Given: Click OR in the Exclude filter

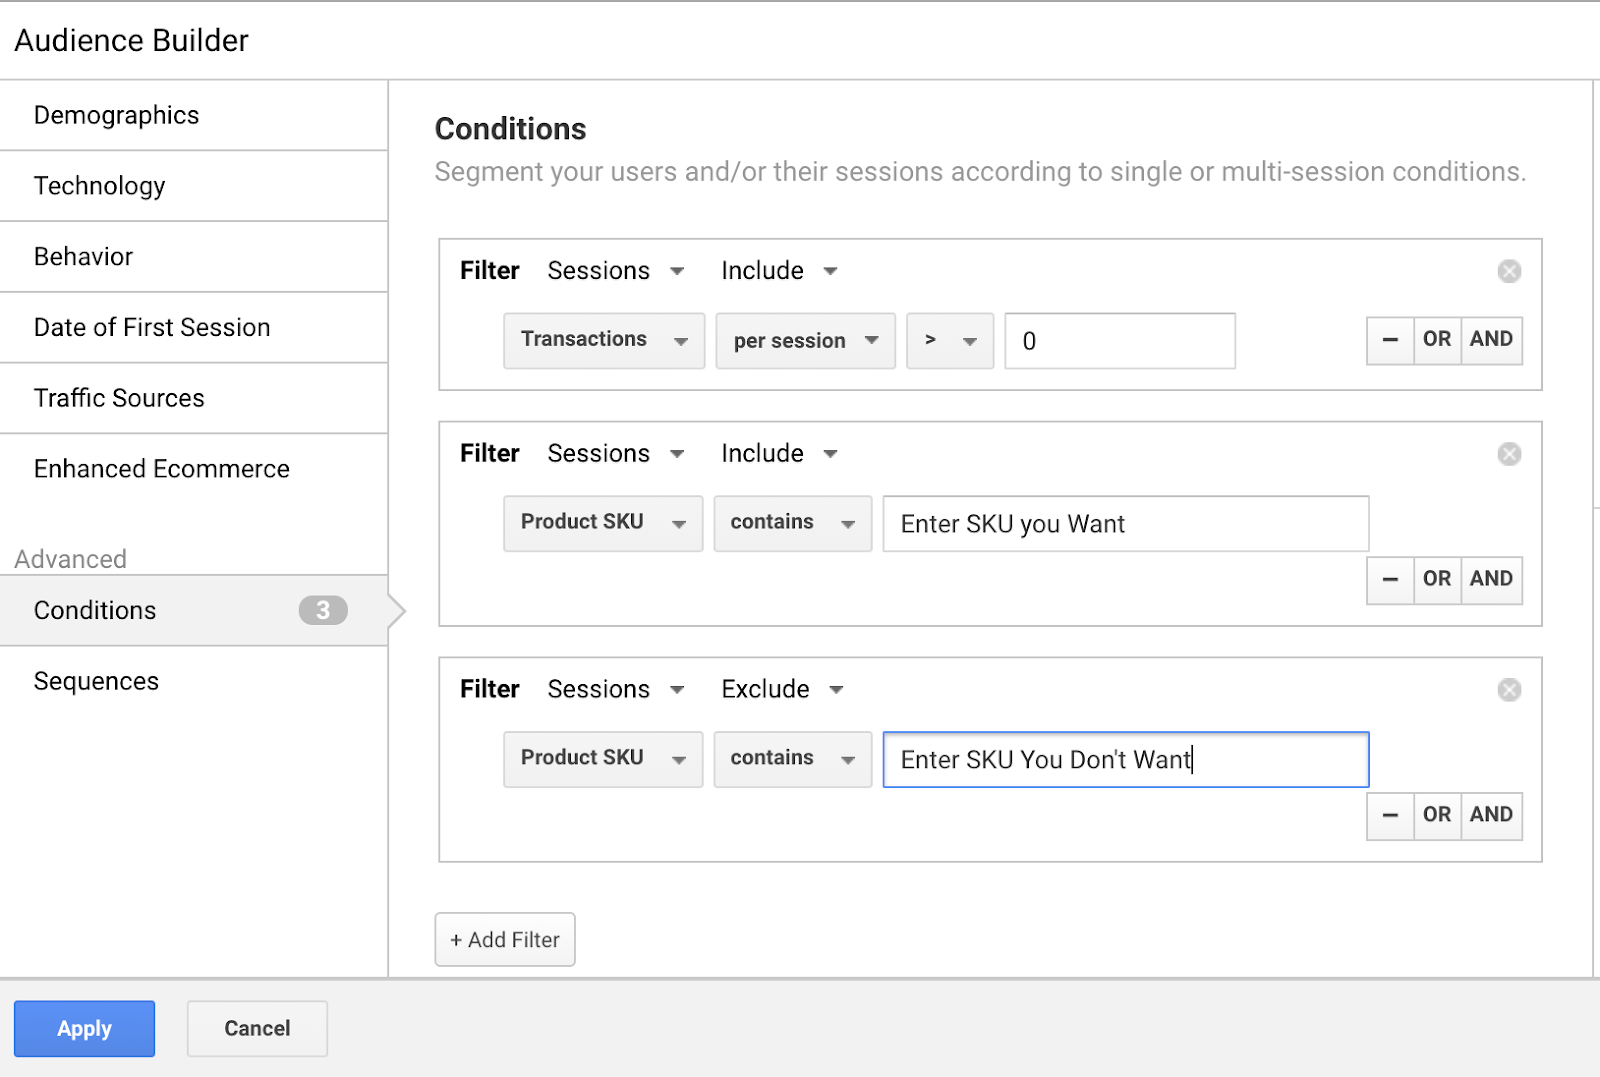Looking at the screenshot, I should click(1437, 816).
